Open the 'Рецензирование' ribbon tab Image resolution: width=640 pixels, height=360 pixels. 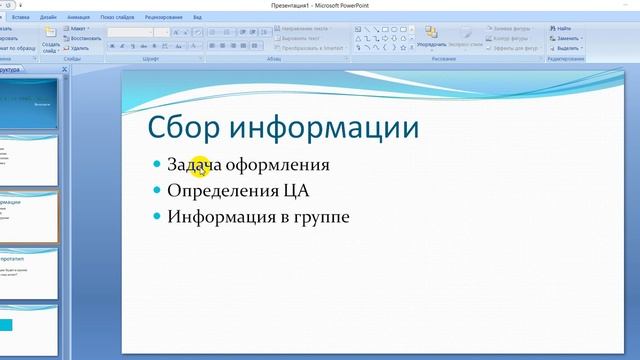click(164, 17)
